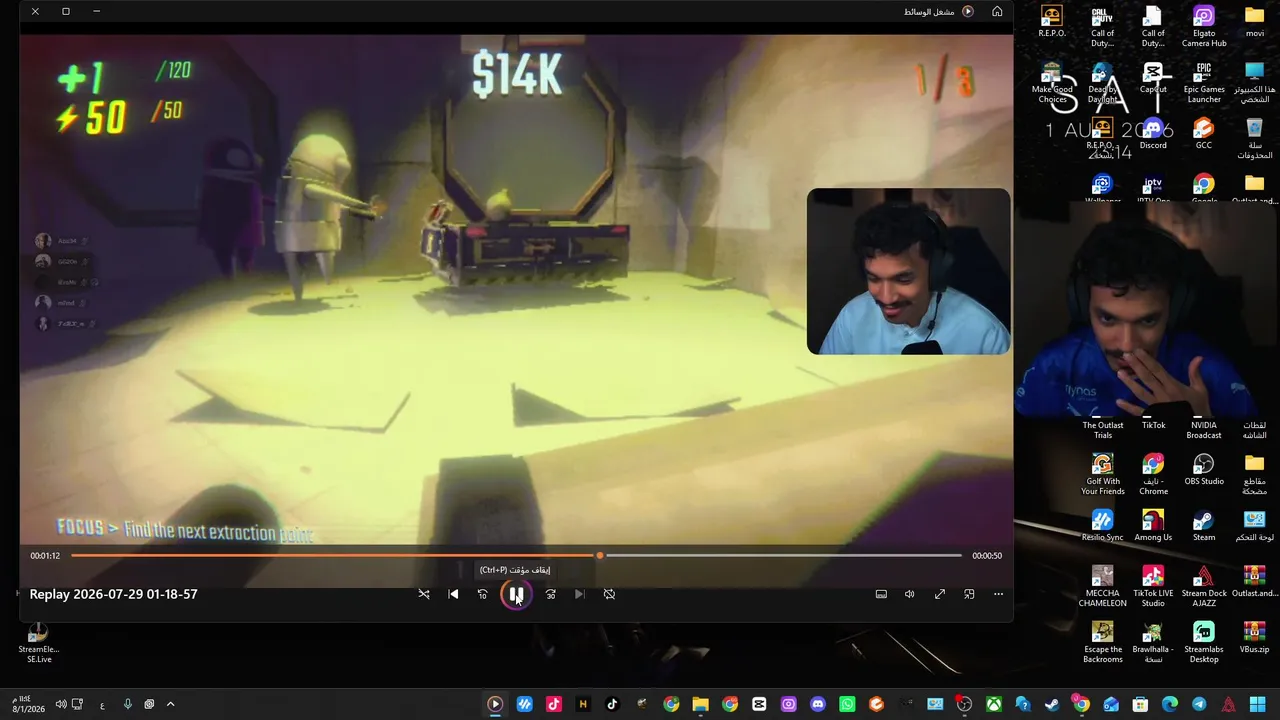Go to the previous track
The image size is (1280, 720).
[x=453, y=594]
